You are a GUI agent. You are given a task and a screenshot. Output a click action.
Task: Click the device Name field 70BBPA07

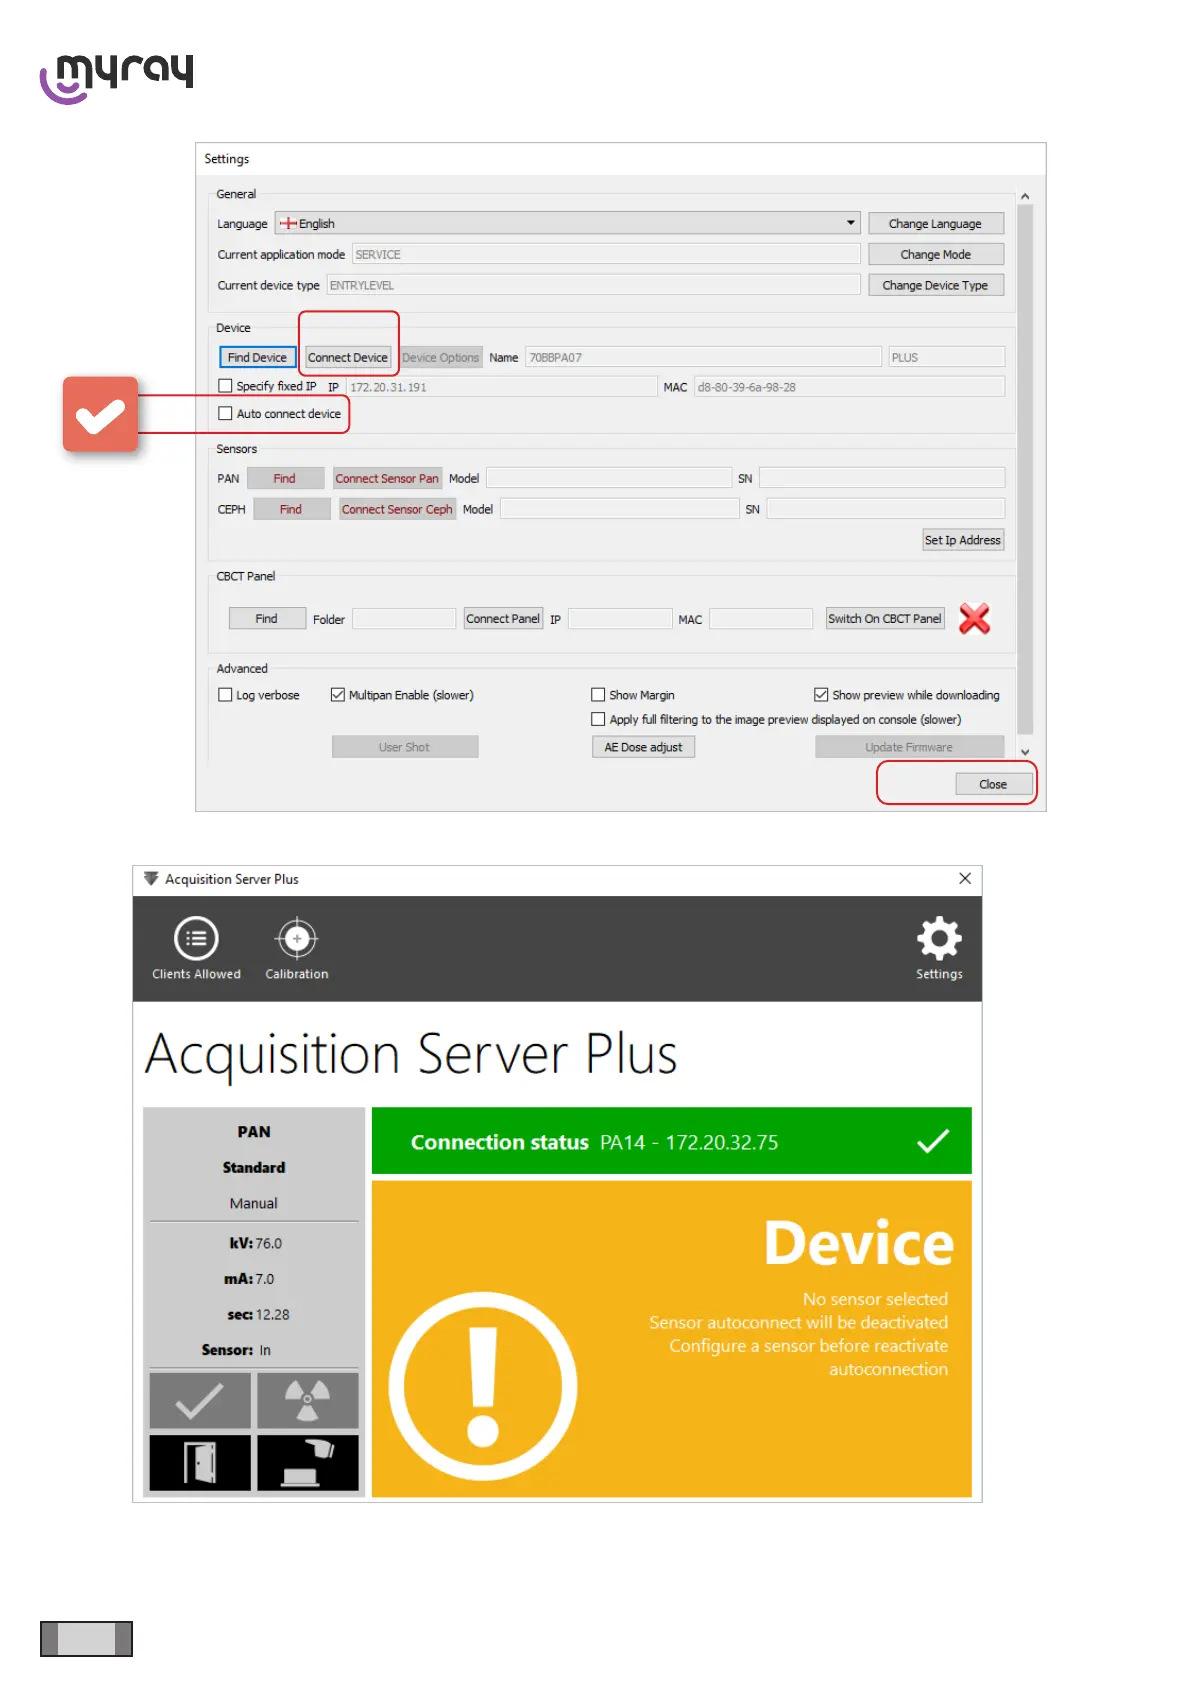(703, 357)
